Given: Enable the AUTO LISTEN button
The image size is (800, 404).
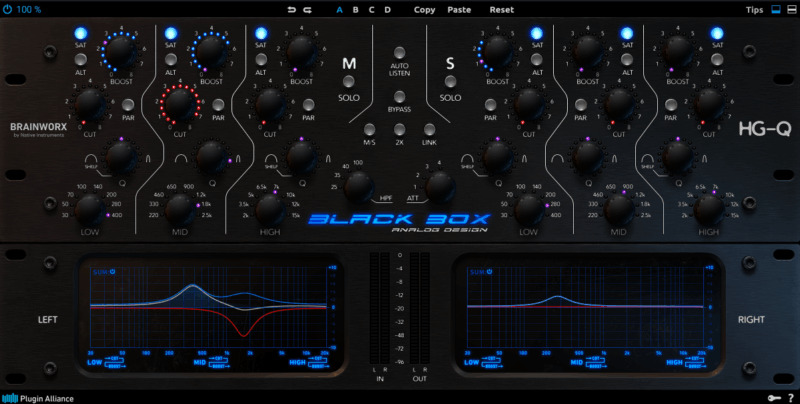Looking at the screenshot, I should 399,52.
